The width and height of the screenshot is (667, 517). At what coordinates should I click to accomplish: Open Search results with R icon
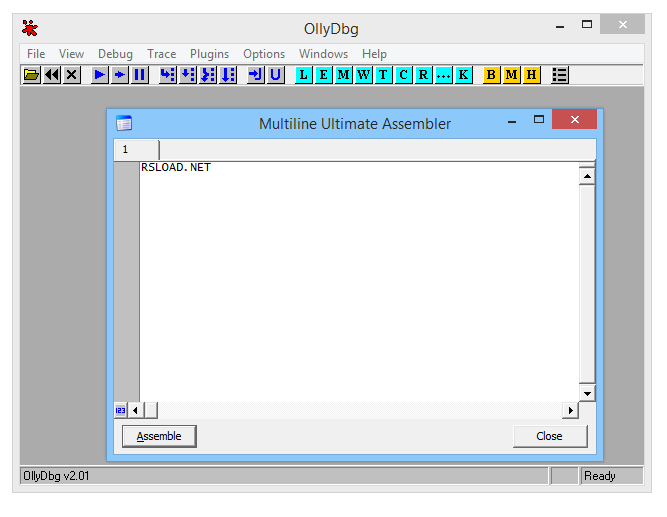[423, 75]
